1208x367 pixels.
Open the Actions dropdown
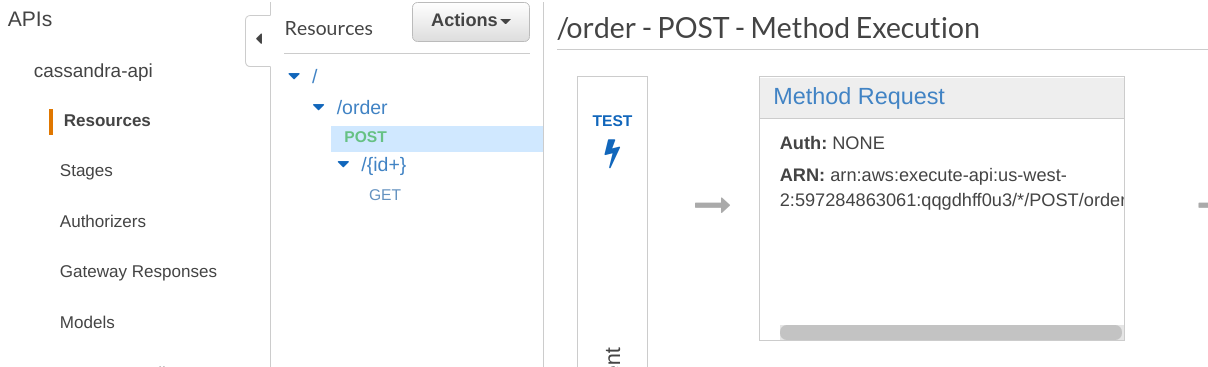tap(471, 21)
